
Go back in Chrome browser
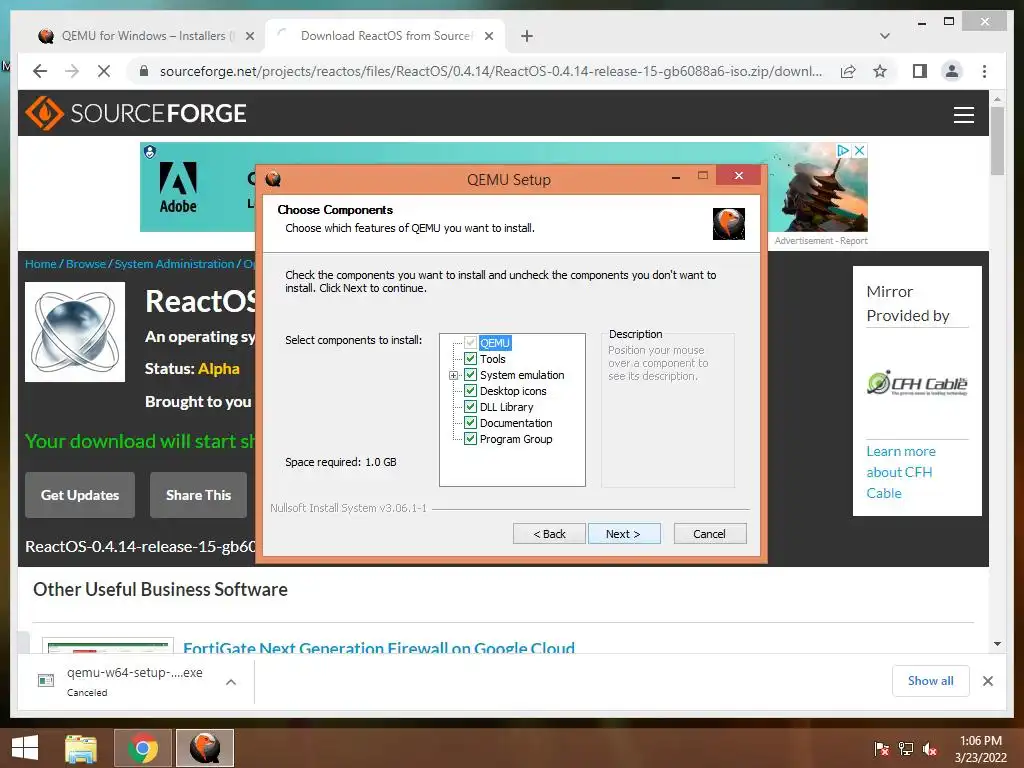pos(40,71)
